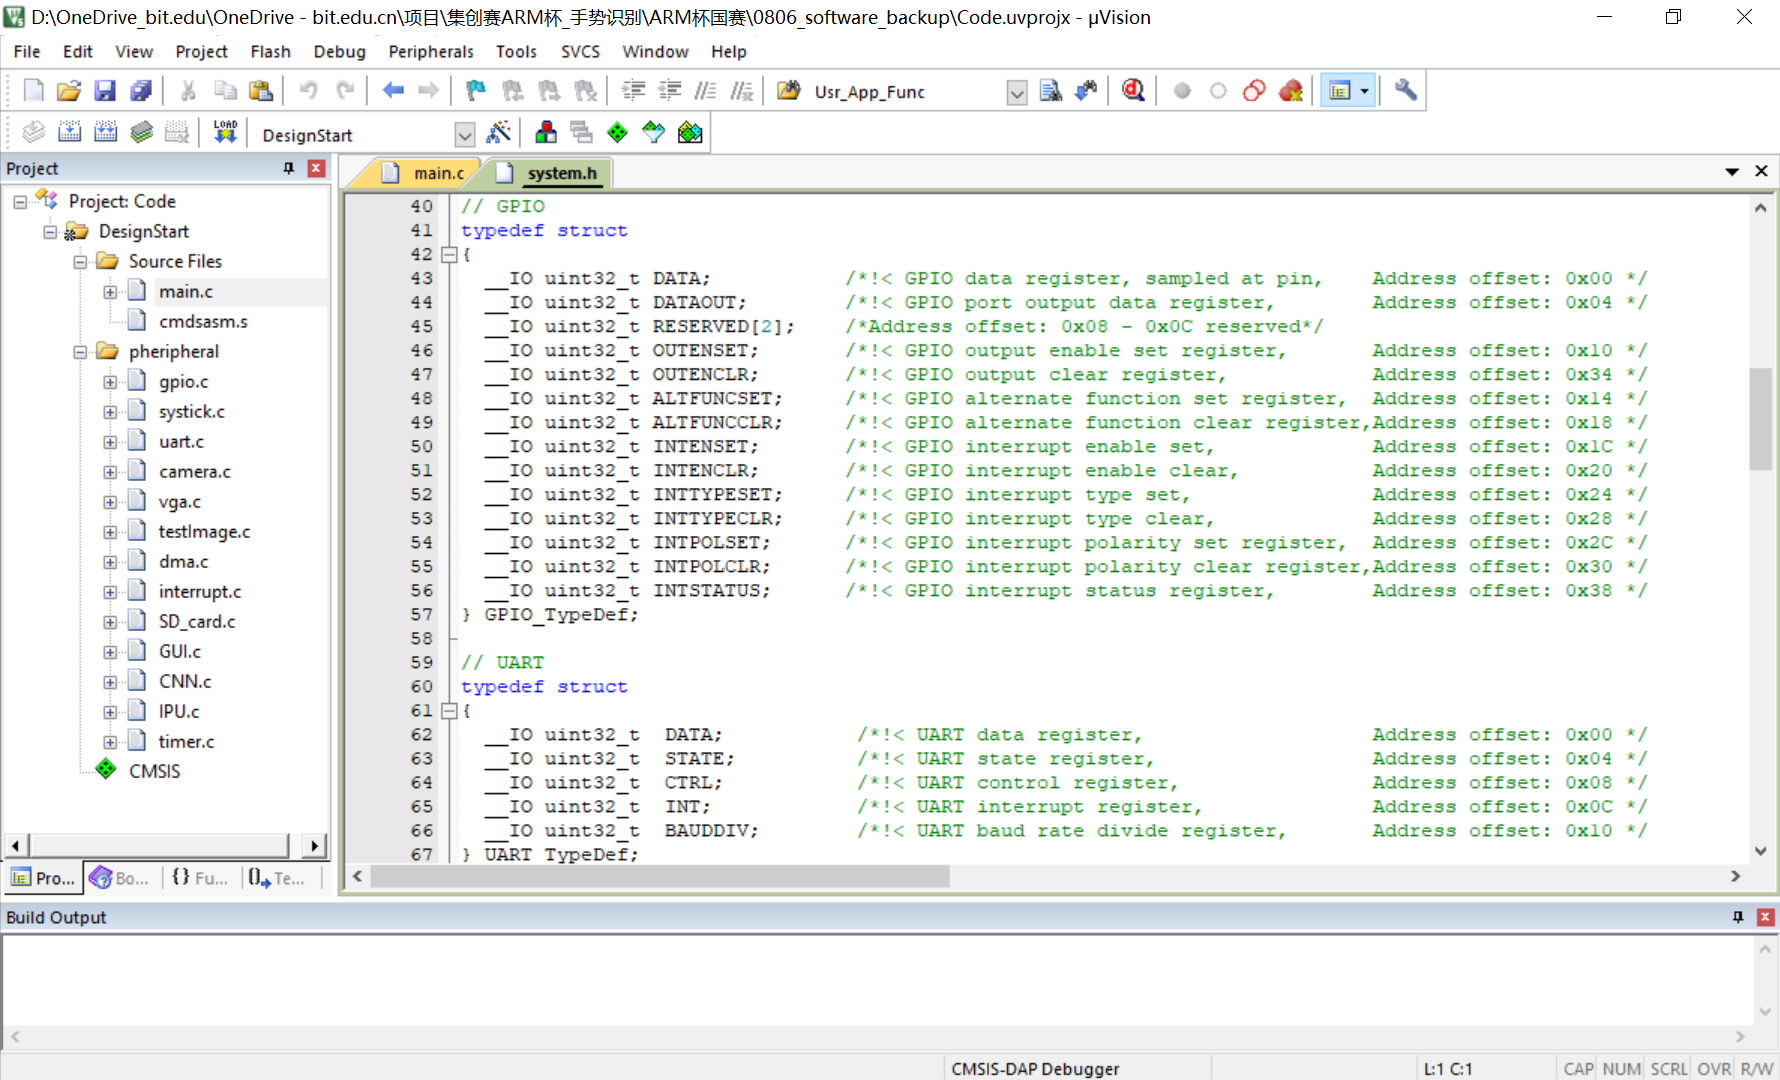
Task: Click the Rebuild all target files icon
Action: [x=105, y=132]
